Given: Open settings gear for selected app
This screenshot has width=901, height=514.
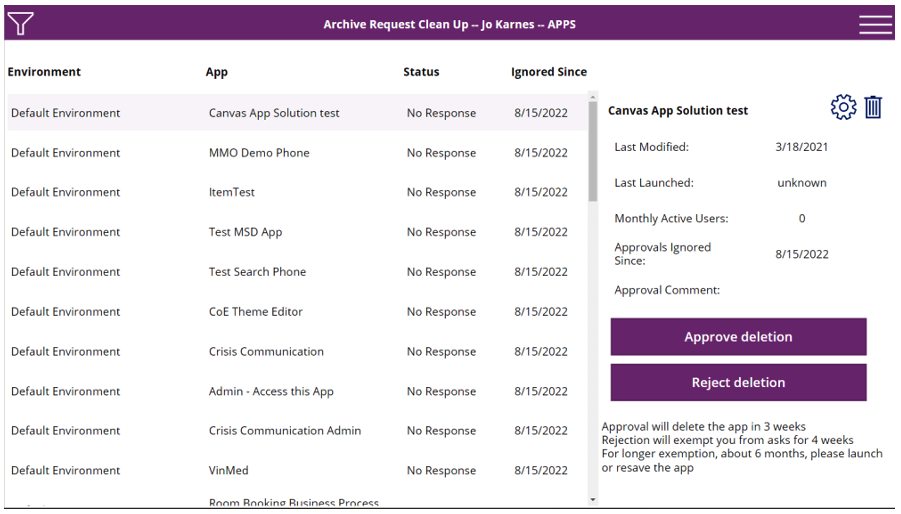Looking at the screenshot, I should point(843,108).
